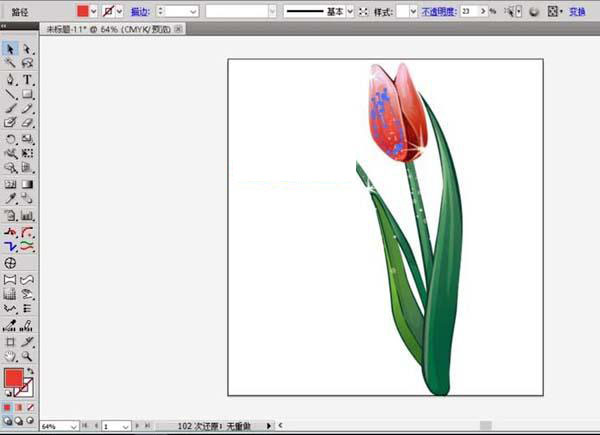Select the Free Transform tool
This screenshot has width=600, height=435.
point(27,153)
